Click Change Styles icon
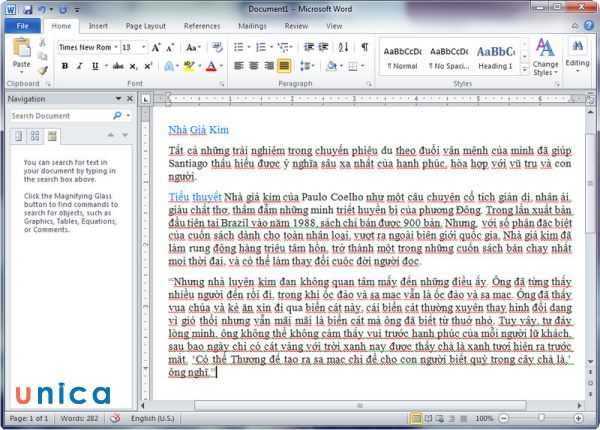 click(x=545, y=57)
